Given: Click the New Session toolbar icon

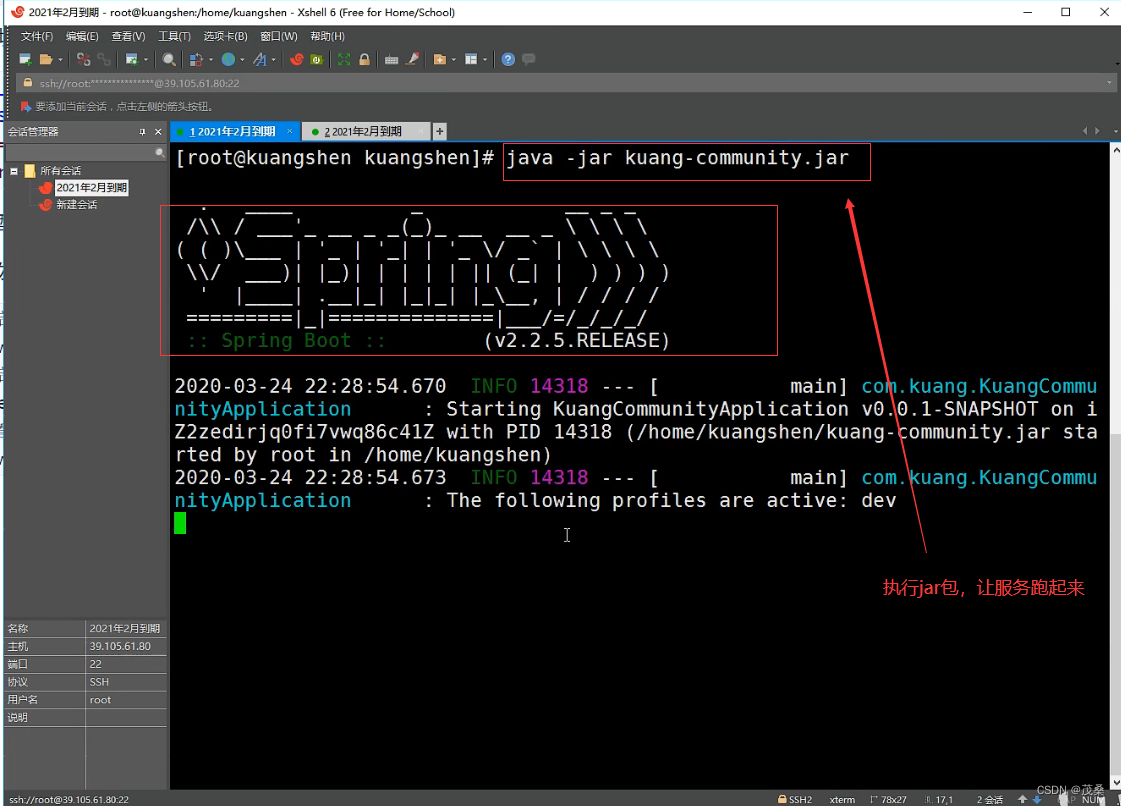Looking at the screenshot, I should (25, 59).
